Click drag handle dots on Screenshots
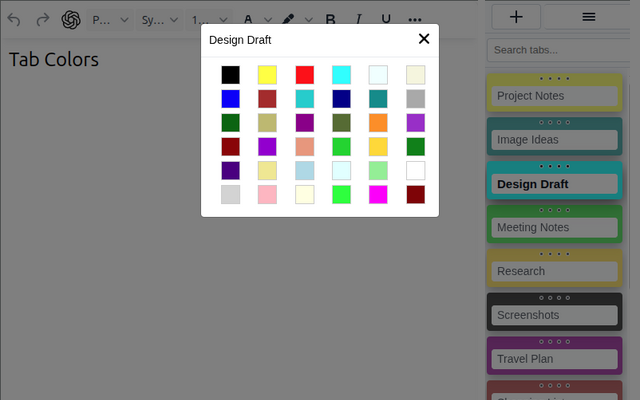 [554, 298]
